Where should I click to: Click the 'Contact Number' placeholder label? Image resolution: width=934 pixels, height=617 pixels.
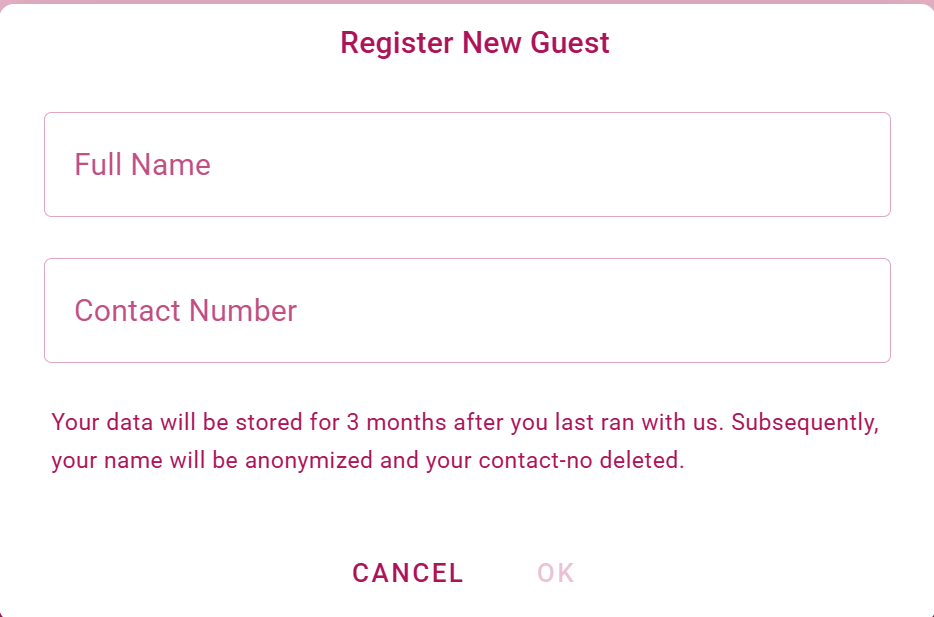click(185, 311)
